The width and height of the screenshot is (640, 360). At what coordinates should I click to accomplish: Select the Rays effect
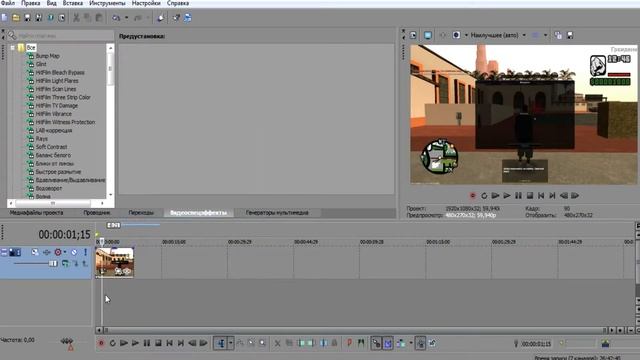coord(42,139)
